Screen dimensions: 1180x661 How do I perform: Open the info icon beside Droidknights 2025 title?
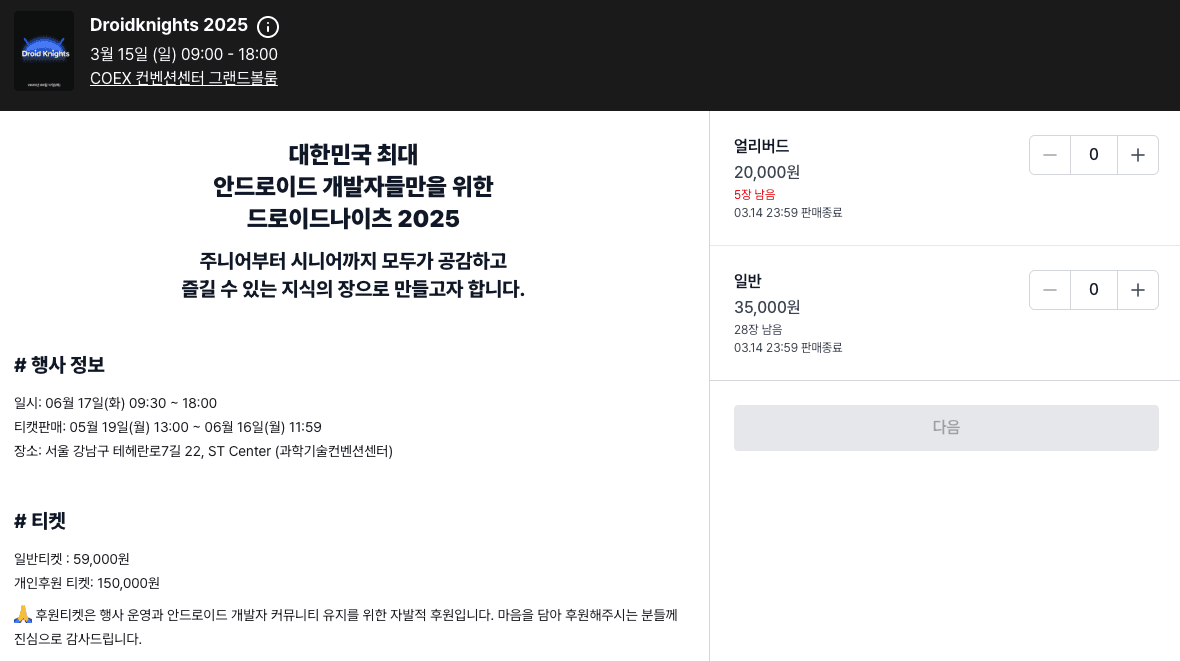(267, 27)
